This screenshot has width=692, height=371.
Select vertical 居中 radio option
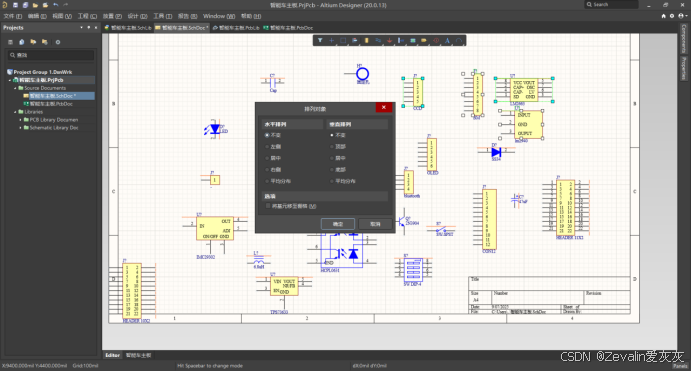coord(332,158)
